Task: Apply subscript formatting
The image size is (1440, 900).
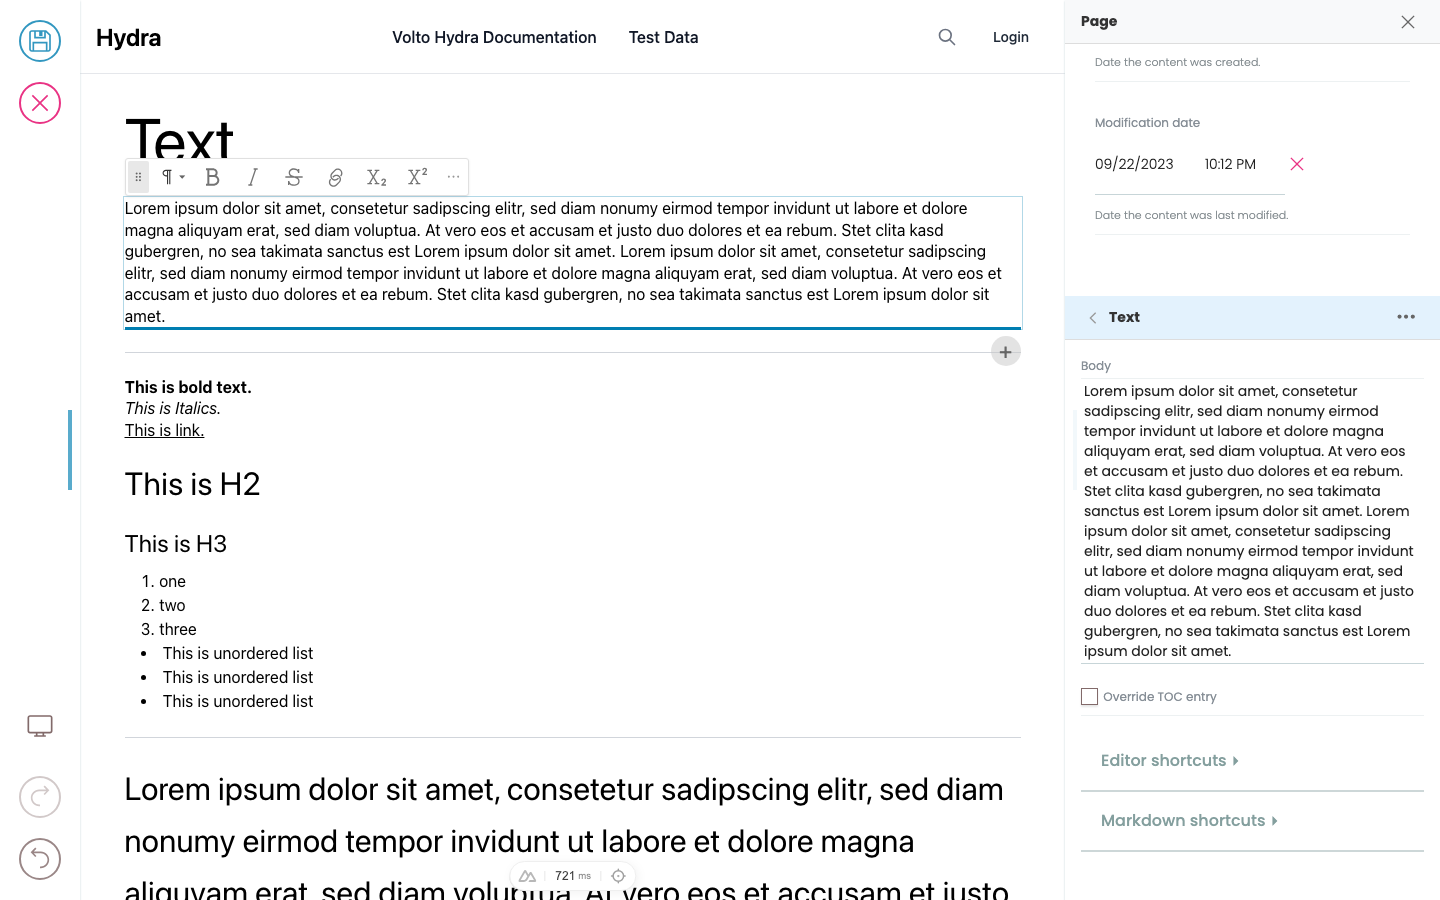Action: 376,177
